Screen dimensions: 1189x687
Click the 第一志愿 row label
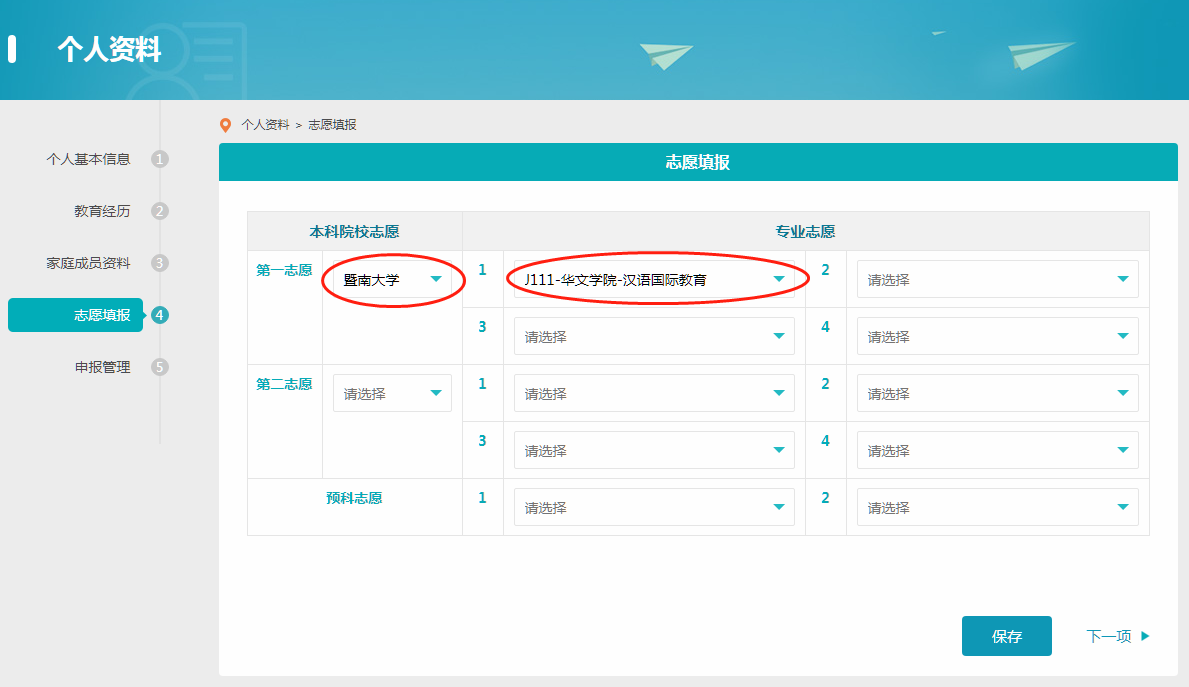(284, 270)
